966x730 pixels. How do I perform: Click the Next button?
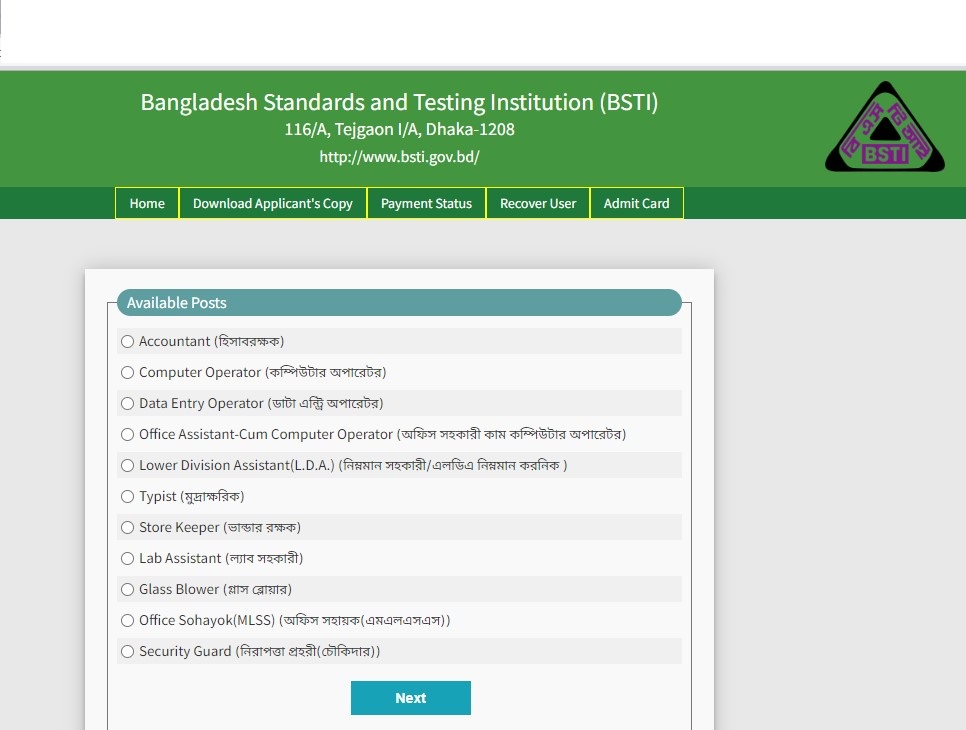pos(411,698)
